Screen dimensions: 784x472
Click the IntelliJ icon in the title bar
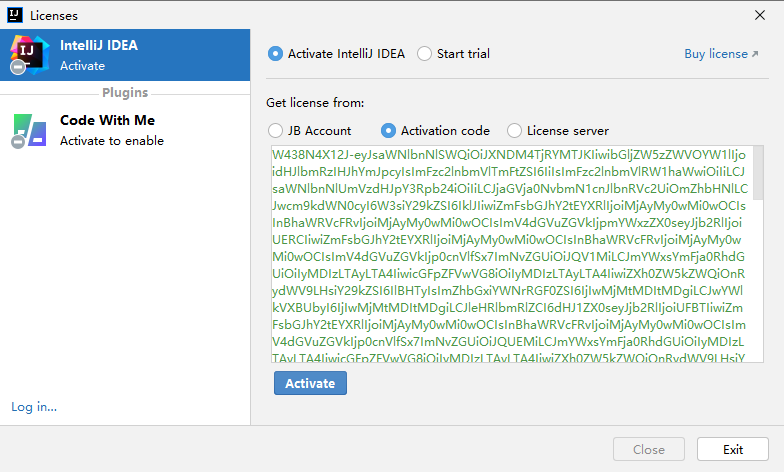coord(15,15)
